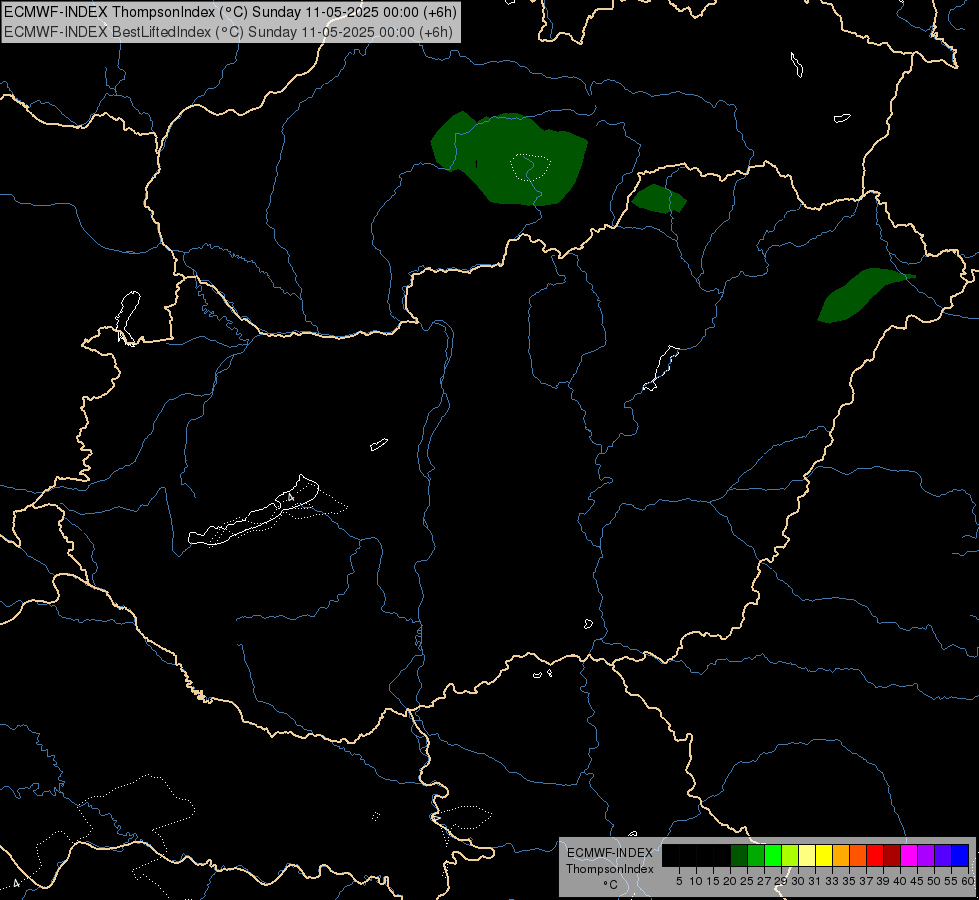Image resolution: width=979 pixels, height=900 pixels.
Task: Select the orange 33-35 legend swatch
Action: [841, 855]
